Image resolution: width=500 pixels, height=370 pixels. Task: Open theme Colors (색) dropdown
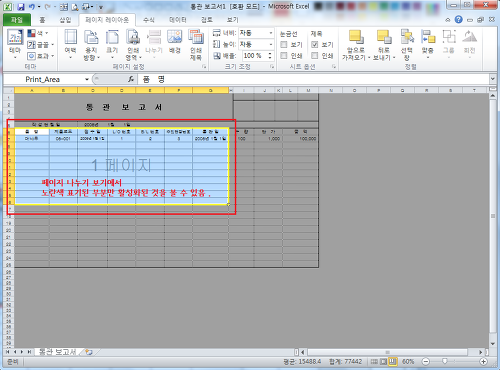tap(38, 33)
